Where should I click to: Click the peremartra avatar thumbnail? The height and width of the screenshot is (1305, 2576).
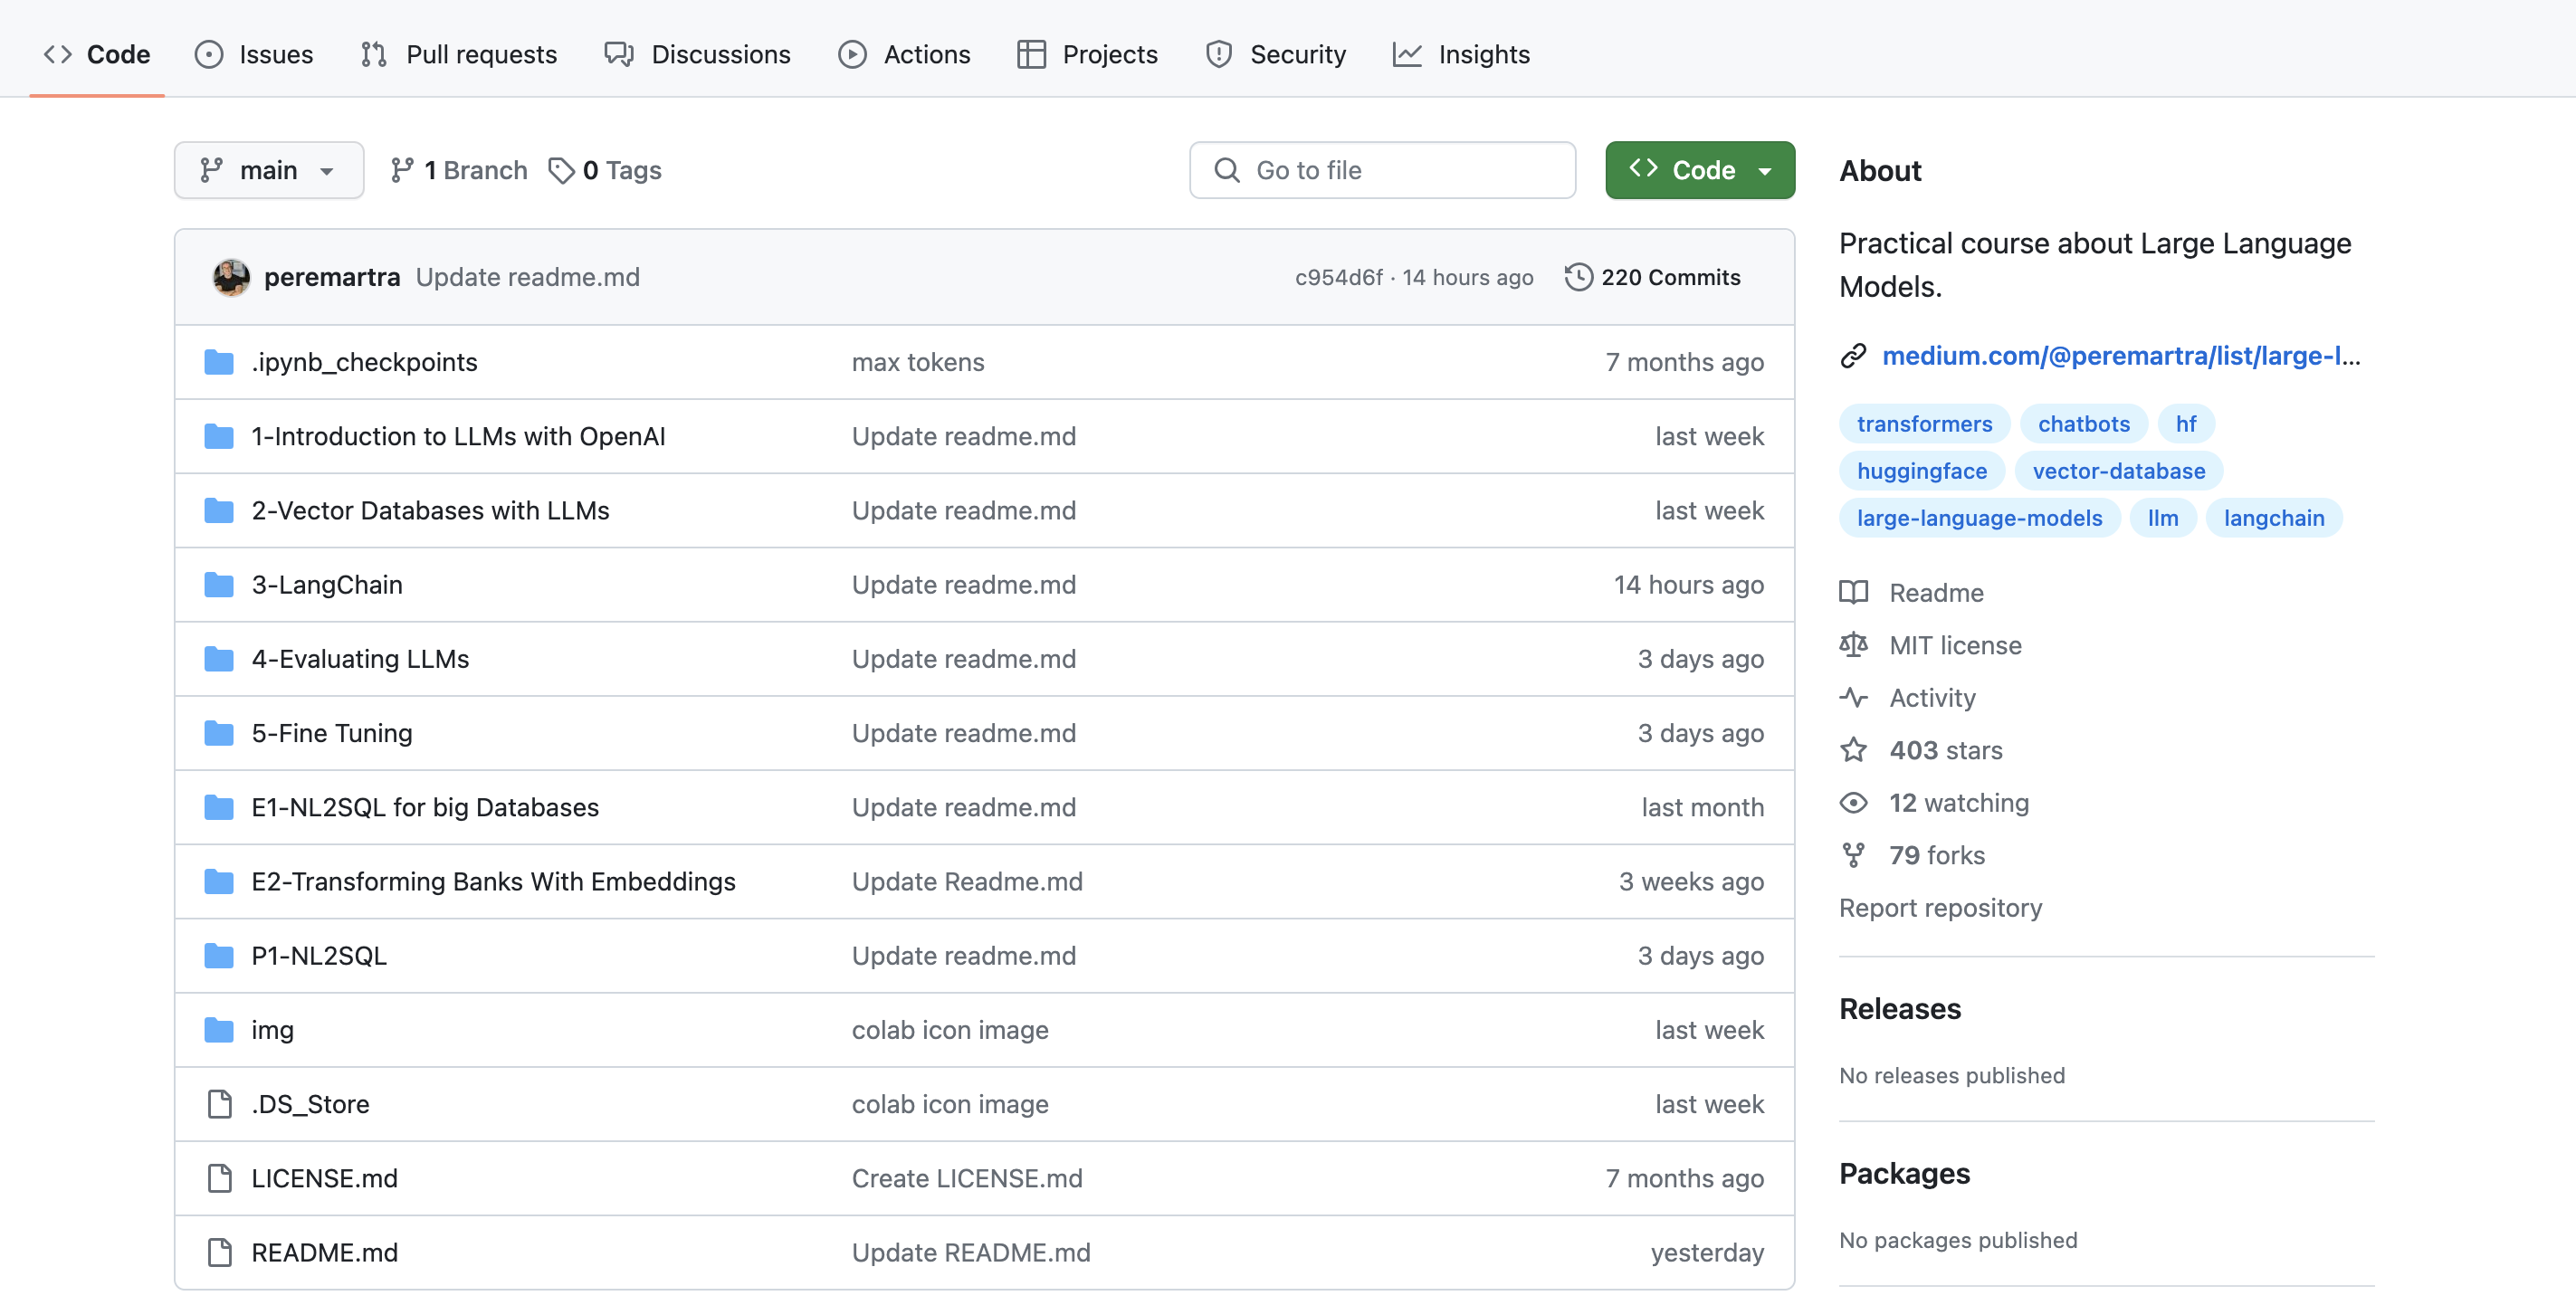pos(231,277)
